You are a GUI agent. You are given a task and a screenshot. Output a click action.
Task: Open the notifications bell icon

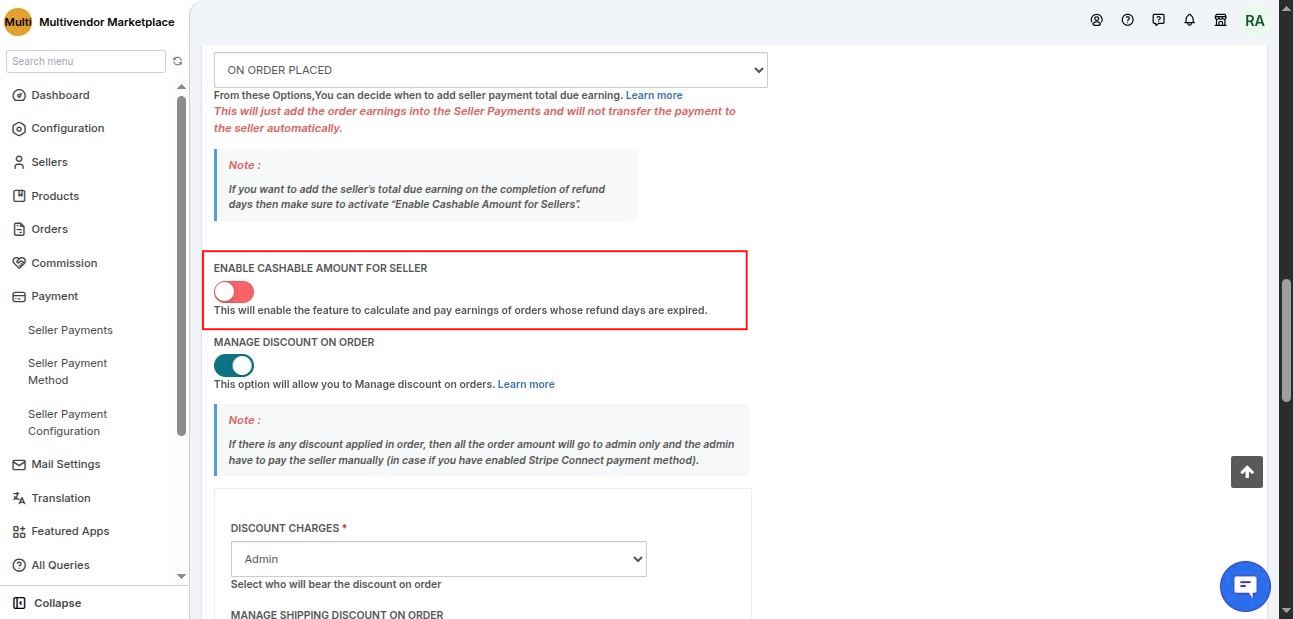coord(1189,20)
